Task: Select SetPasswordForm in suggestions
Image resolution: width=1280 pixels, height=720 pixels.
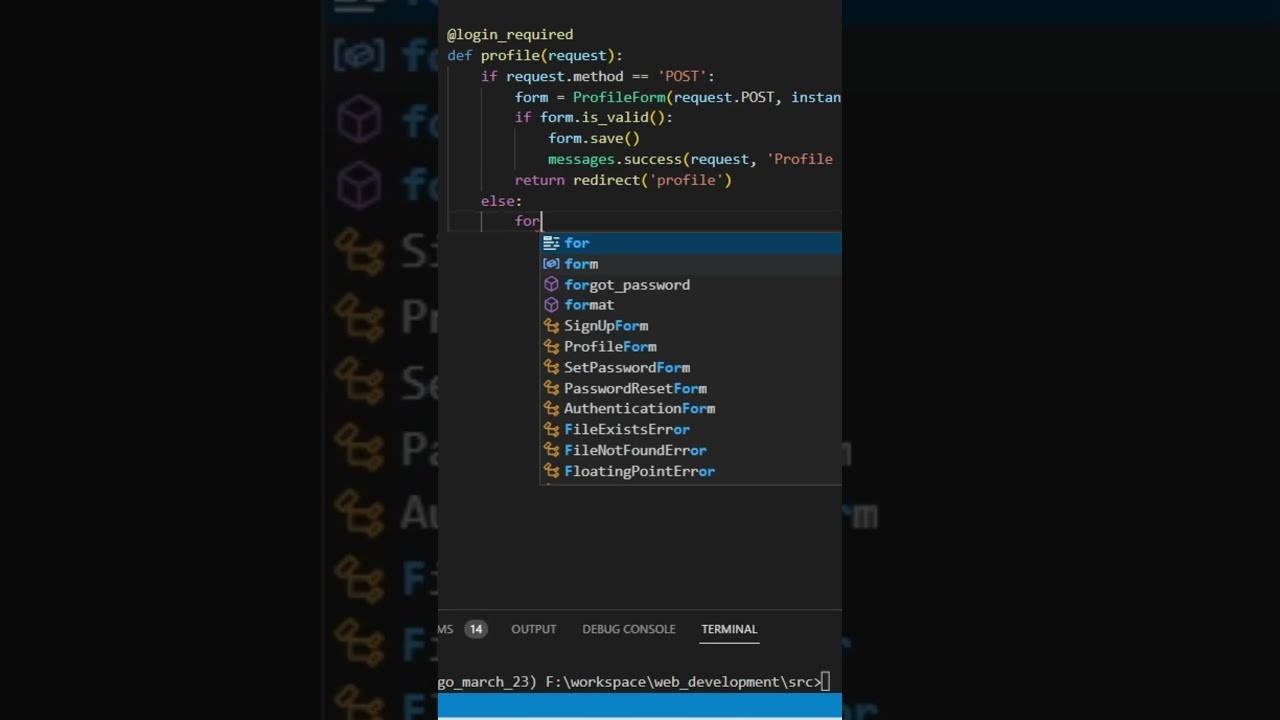Action: tap(691, 368)
